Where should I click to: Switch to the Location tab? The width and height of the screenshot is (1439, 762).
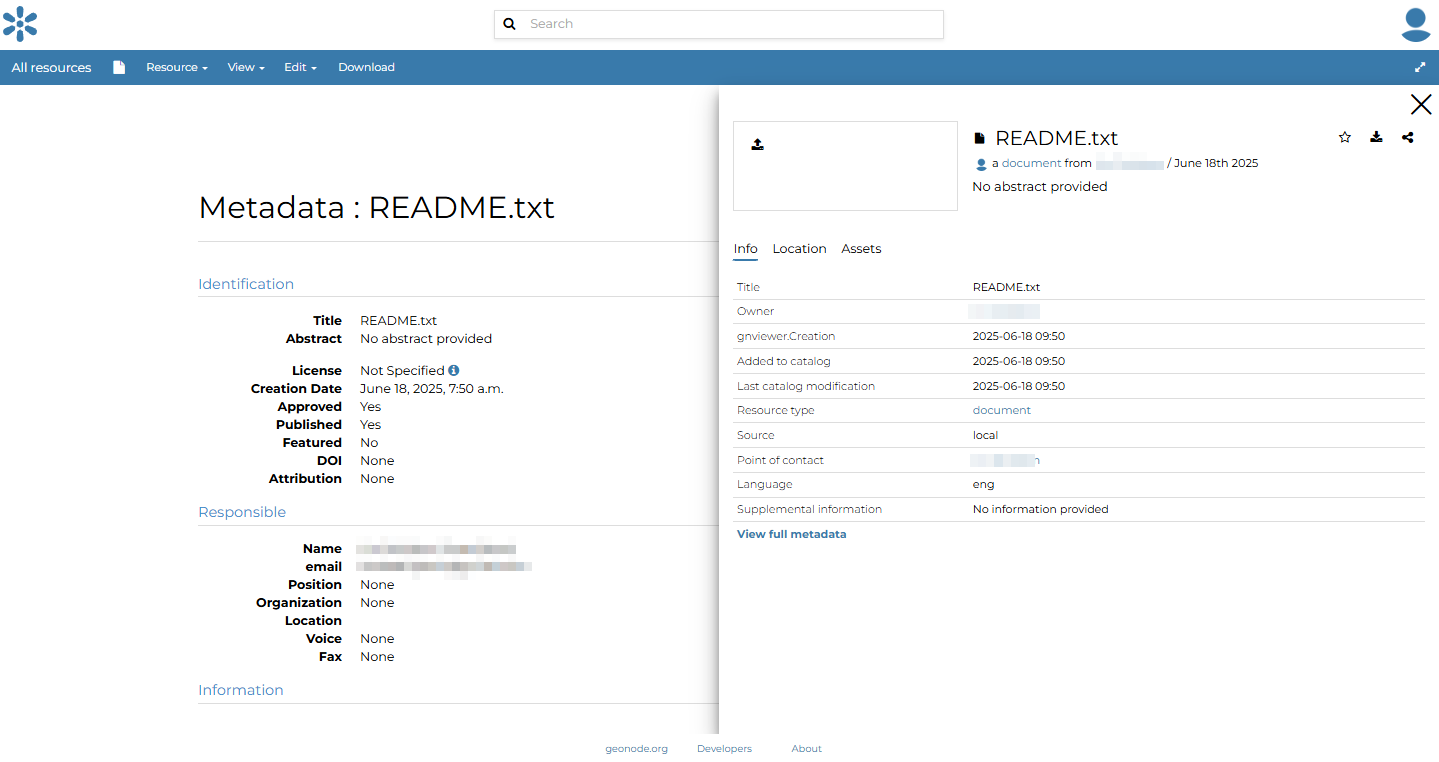pyautogui.click(x=799, y=249)
